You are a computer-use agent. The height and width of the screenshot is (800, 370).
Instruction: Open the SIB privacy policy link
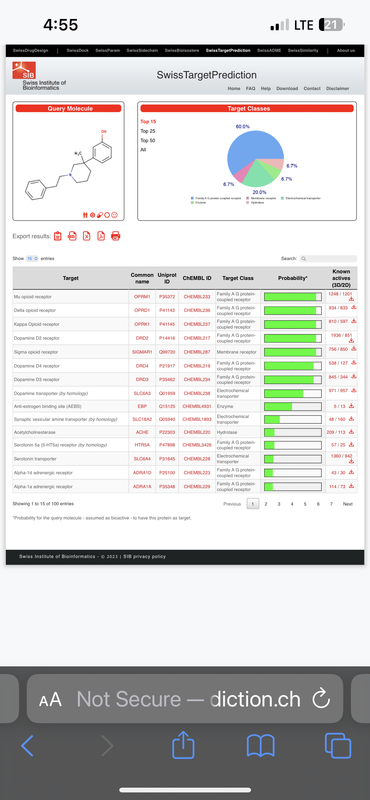tap(144, 557)
